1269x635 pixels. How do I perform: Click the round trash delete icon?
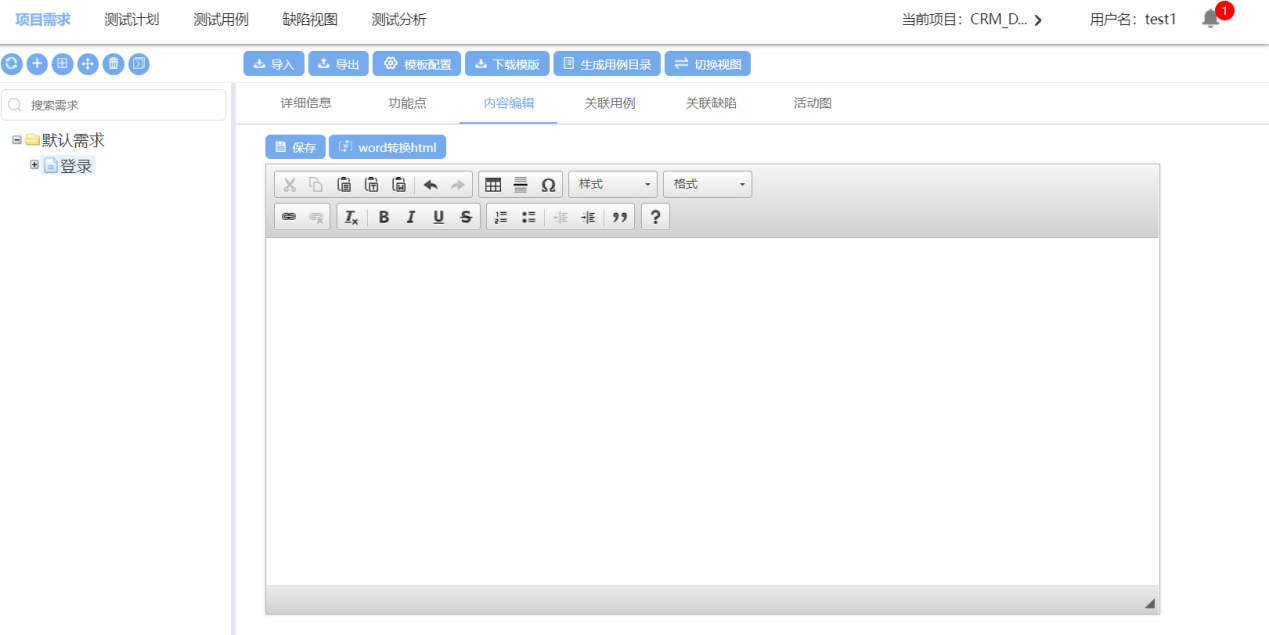[x=113, y=64]
